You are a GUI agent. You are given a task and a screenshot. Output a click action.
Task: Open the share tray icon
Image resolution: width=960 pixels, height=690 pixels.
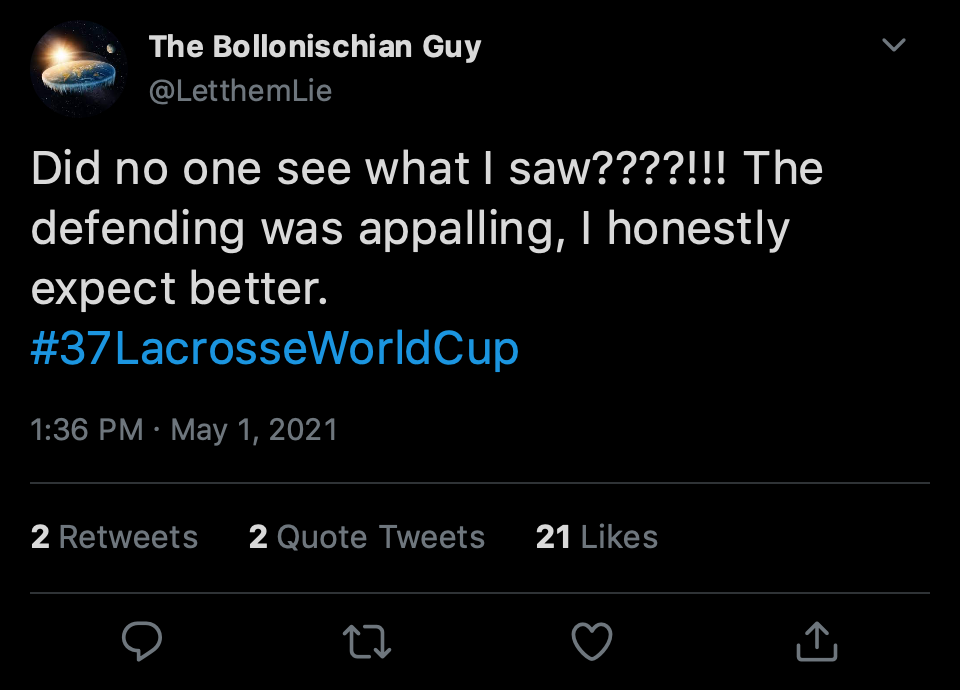click(816, 640)
